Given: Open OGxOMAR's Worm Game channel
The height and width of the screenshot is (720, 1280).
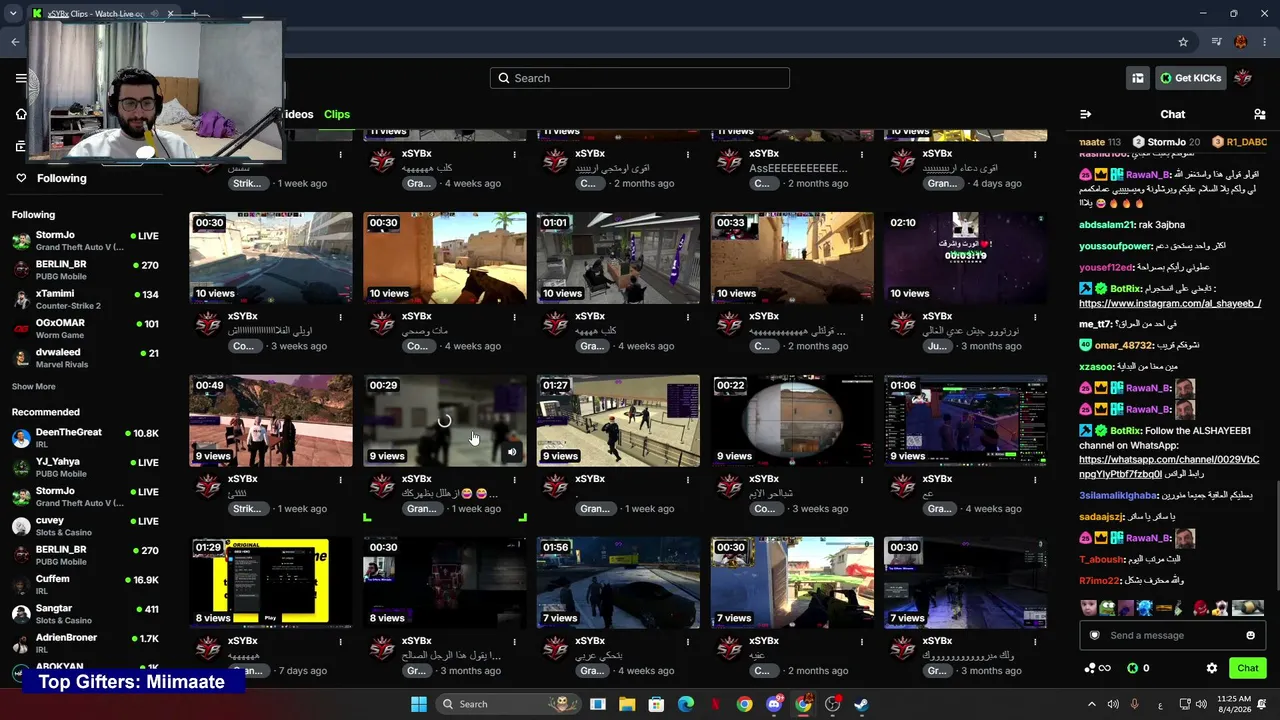Looking at the screenshot, I should pyautogui.click(x=86, y=329).
